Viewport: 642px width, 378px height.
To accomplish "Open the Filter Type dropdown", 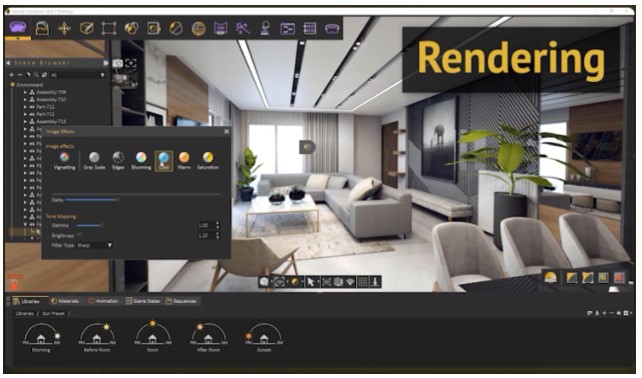I will [95, 245].
